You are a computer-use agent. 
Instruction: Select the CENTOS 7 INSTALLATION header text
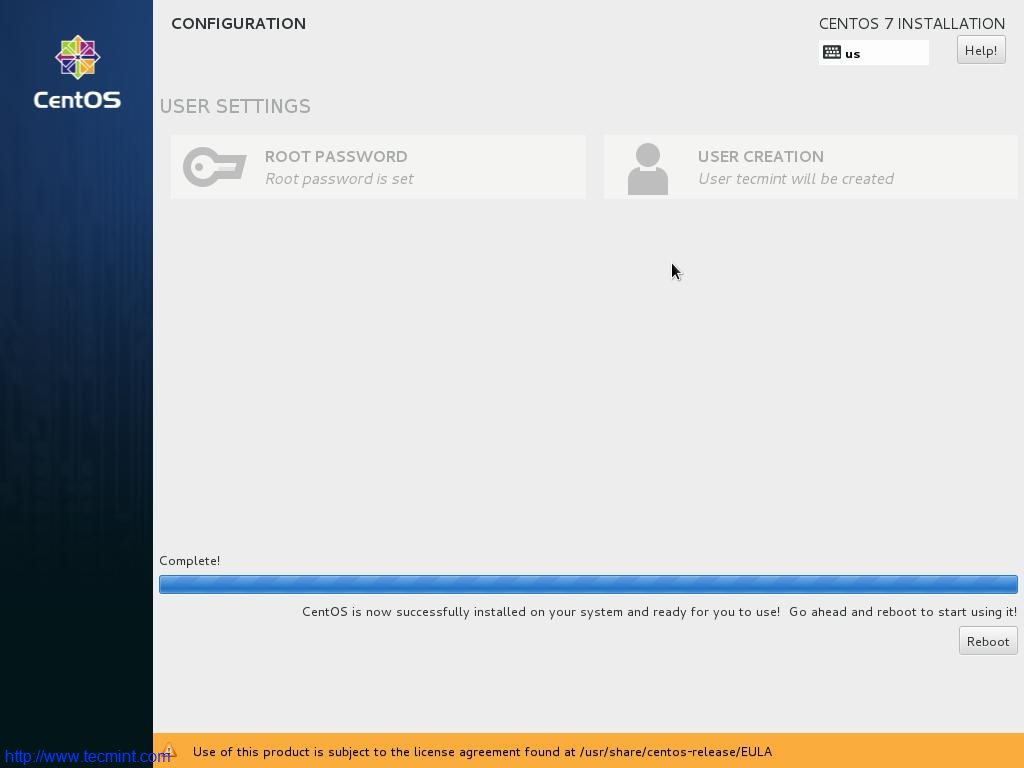pos(911,23)
